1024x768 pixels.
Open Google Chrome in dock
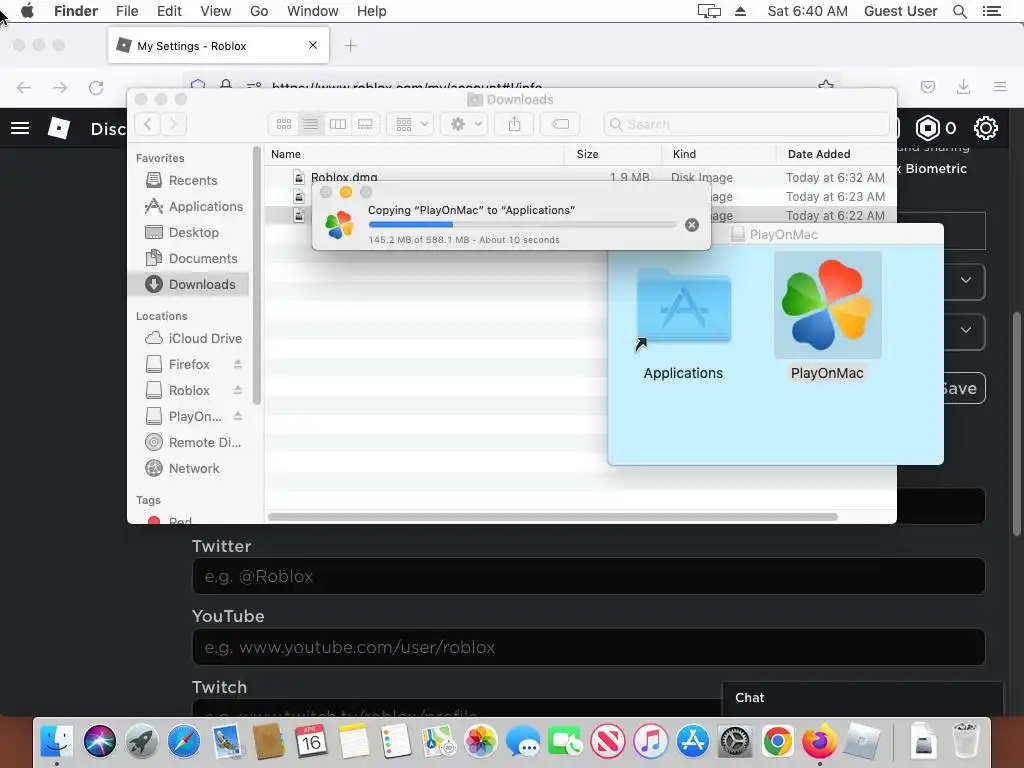[778, 742]
